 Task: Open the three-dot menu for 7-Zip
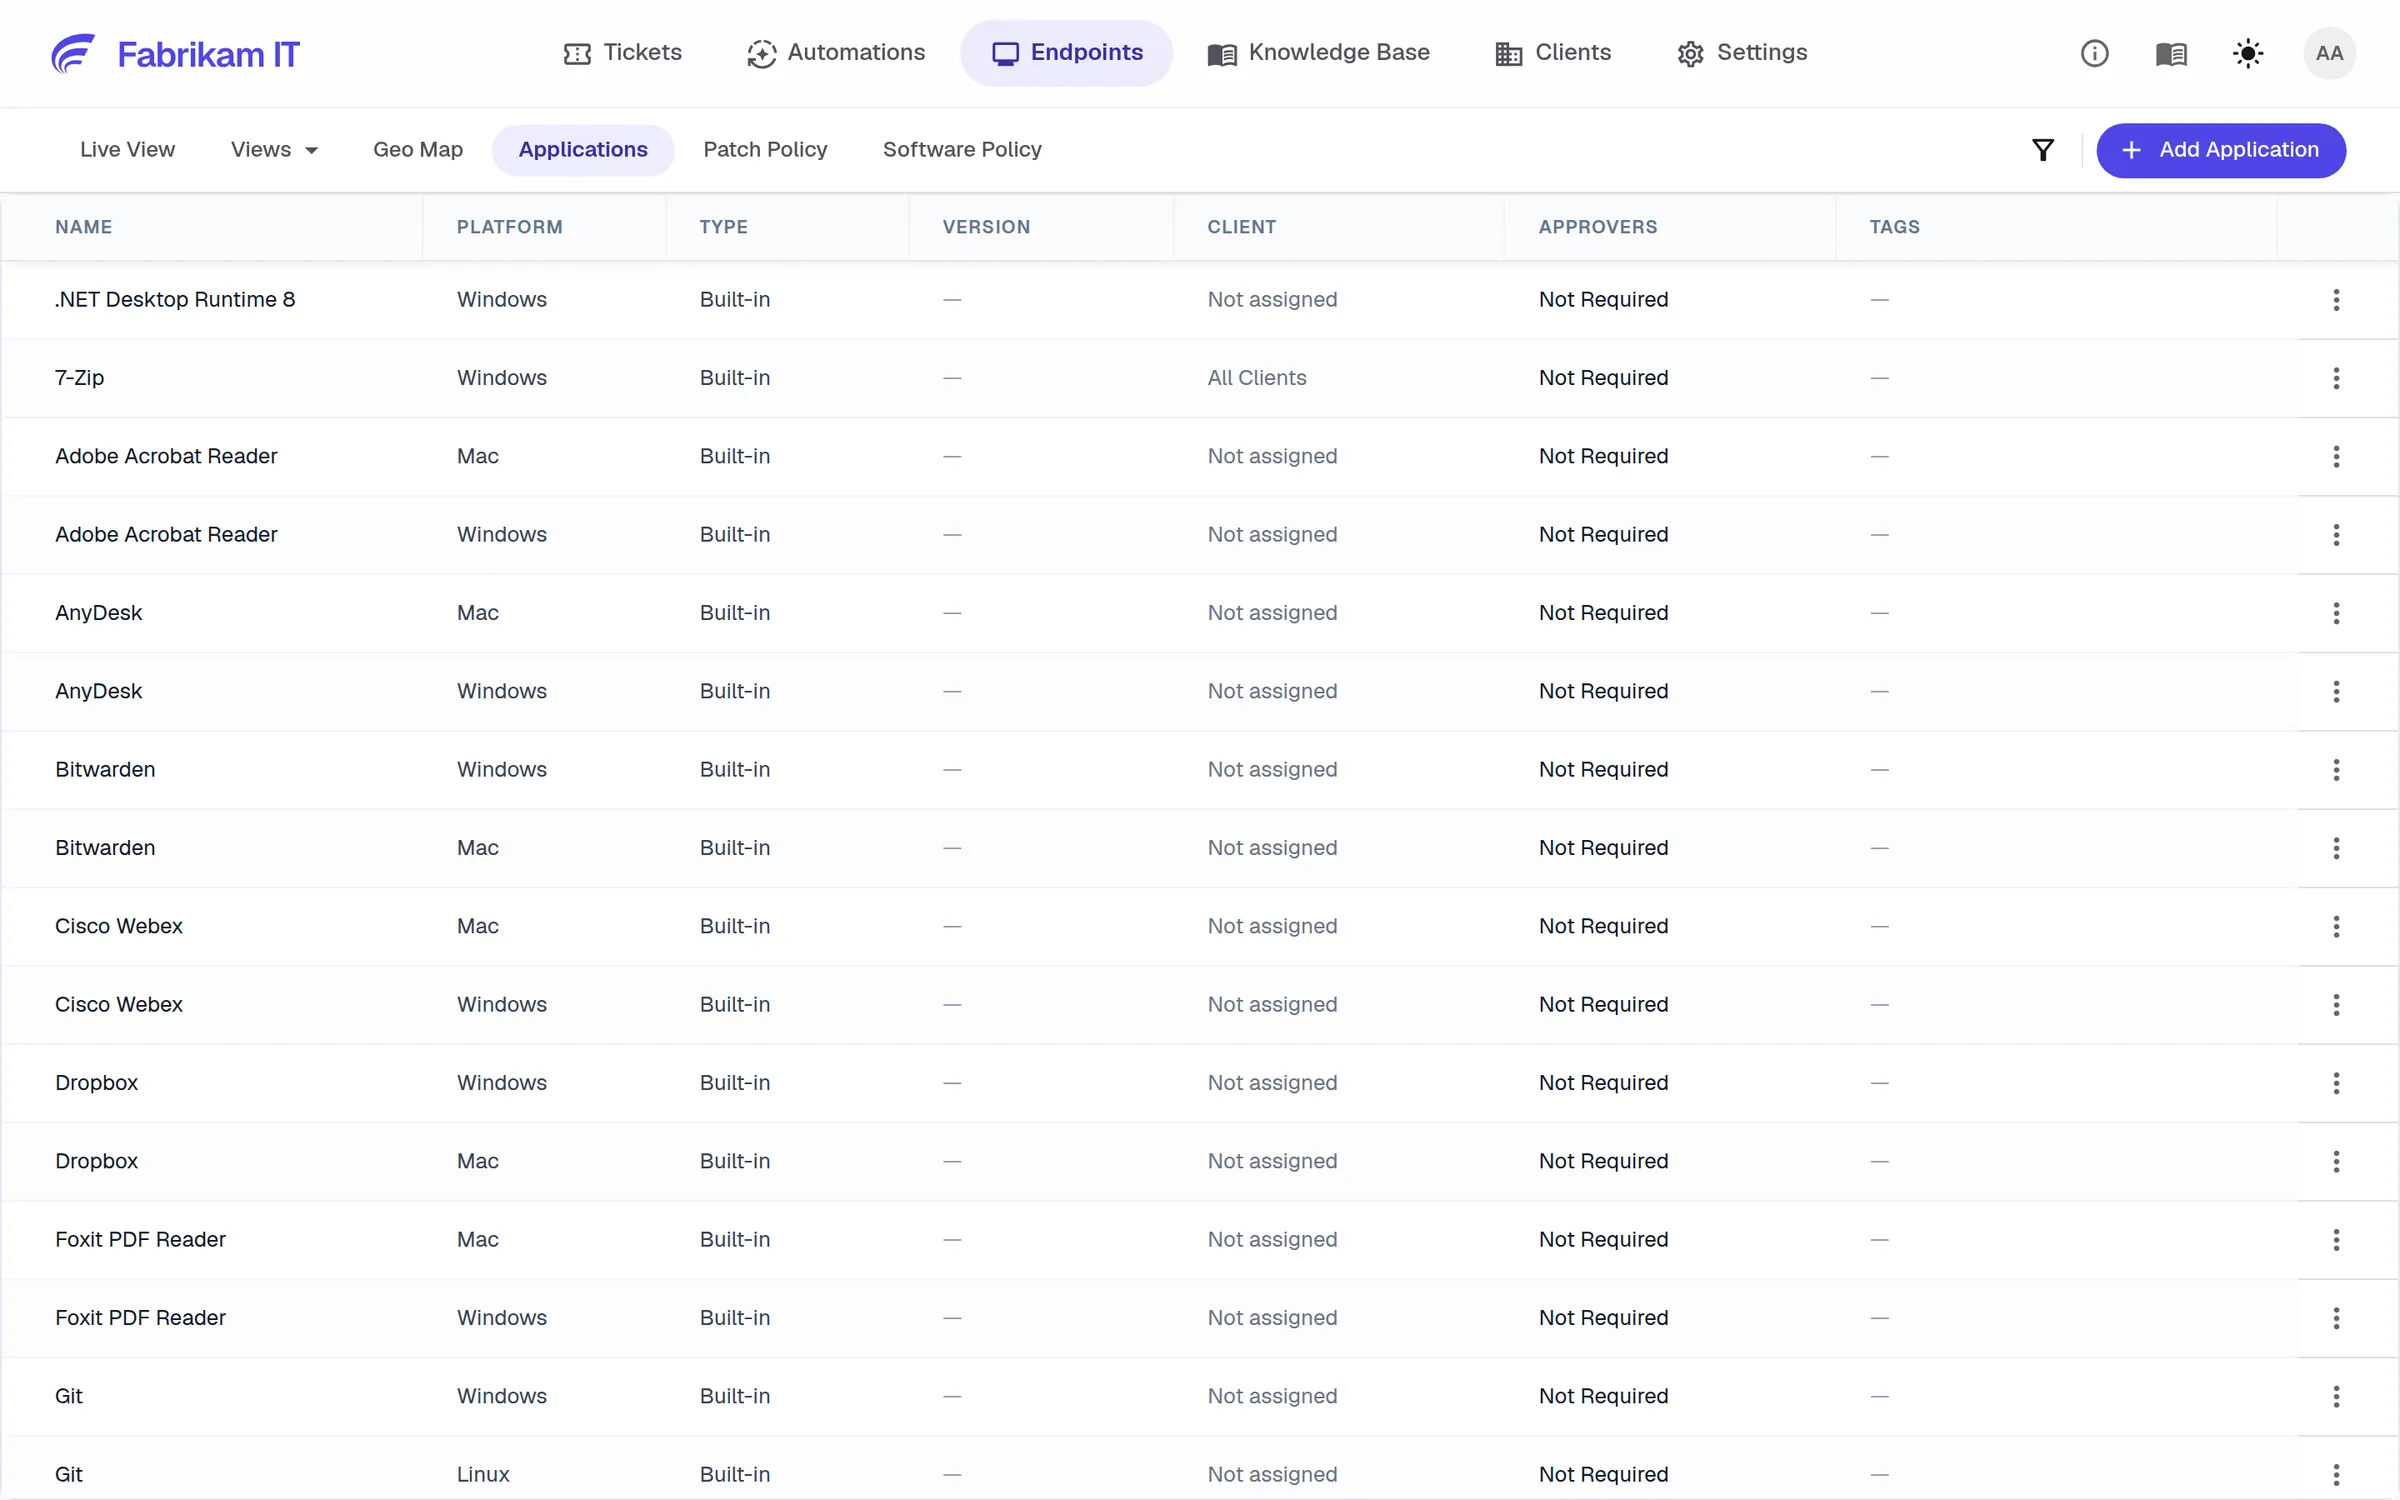coord(2336,378)
